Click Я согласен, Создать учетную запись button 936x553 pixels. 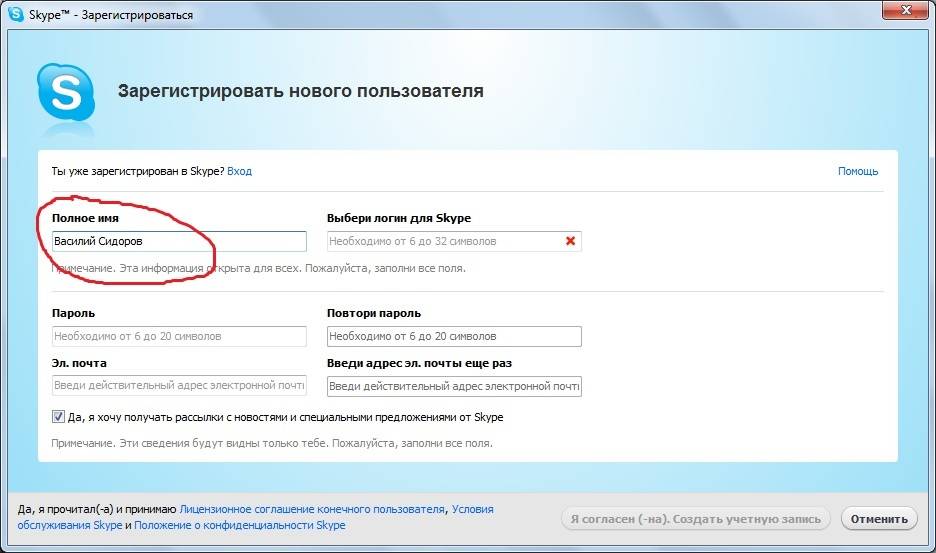695,519
